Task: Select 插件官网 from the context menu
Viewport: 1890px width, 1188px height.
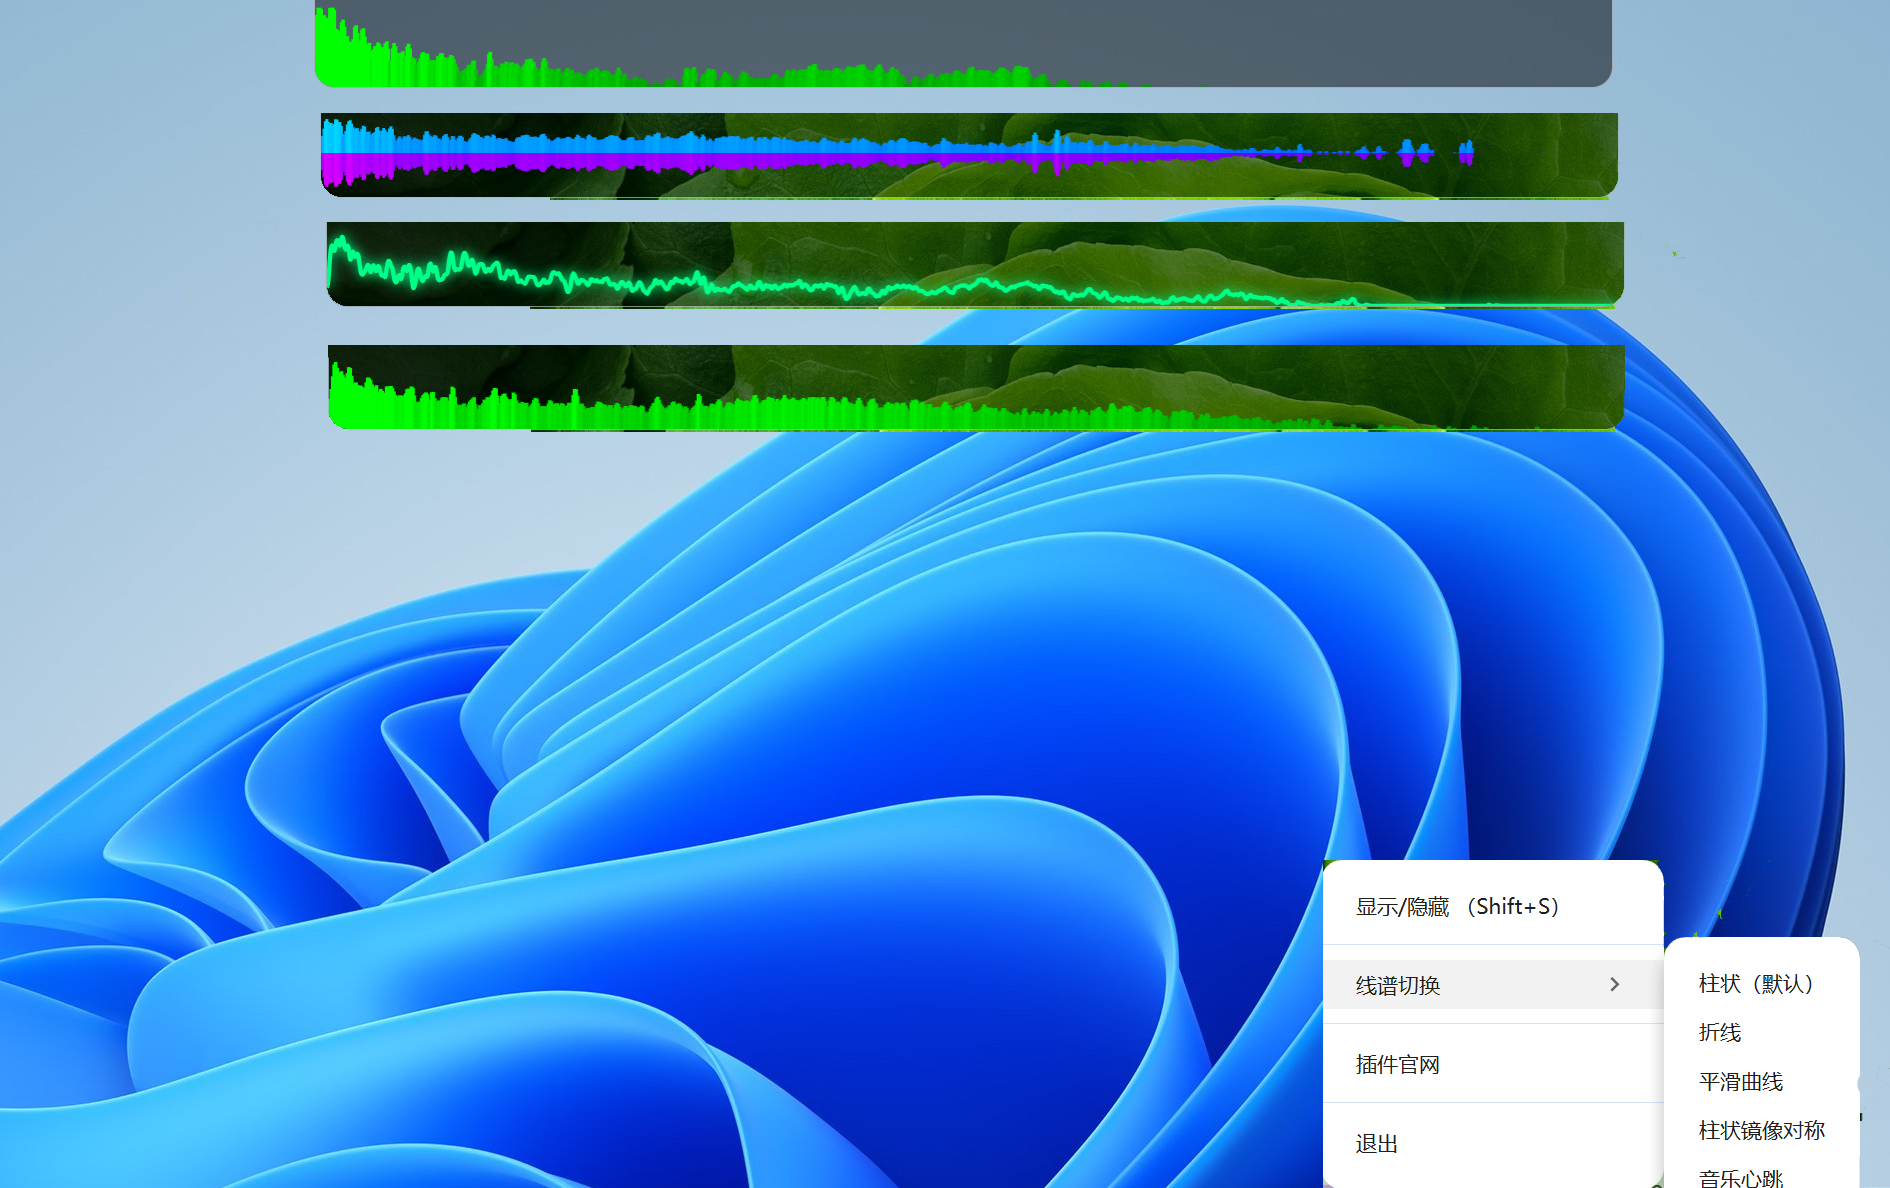Action: (x=1493, y=1065)
